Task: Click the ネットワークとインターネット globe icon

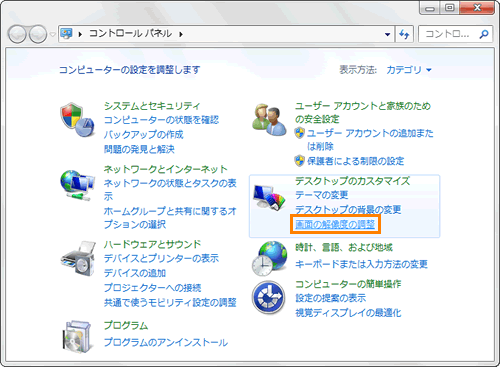Action: 77,185
